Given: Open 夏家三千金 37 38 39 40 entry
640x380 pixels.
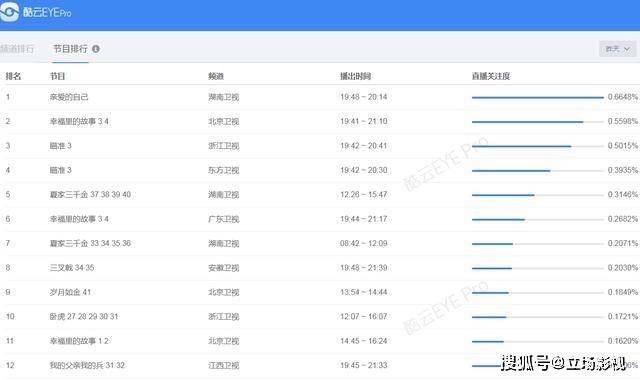Looking at the screenshot, I should (90, 195).
